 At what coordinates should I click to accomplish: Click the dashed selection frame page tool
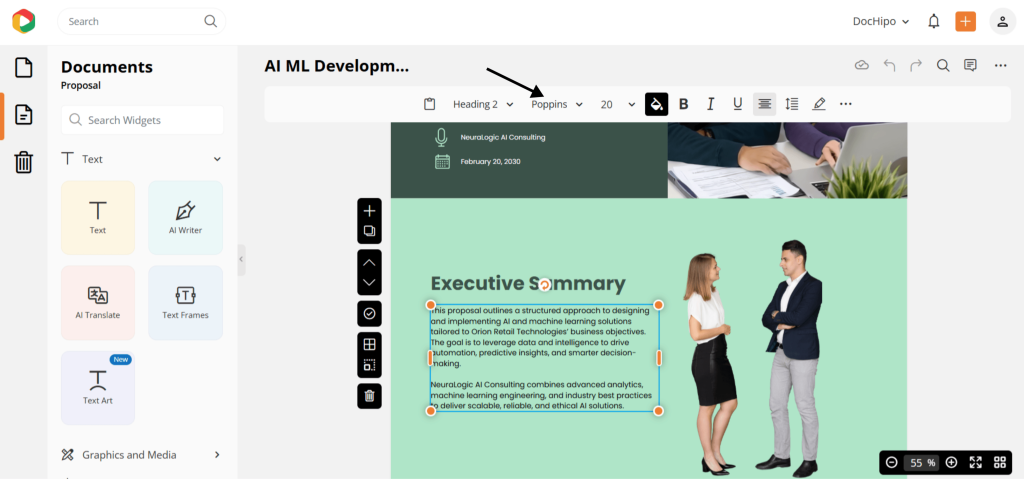(x=370, y=365)
